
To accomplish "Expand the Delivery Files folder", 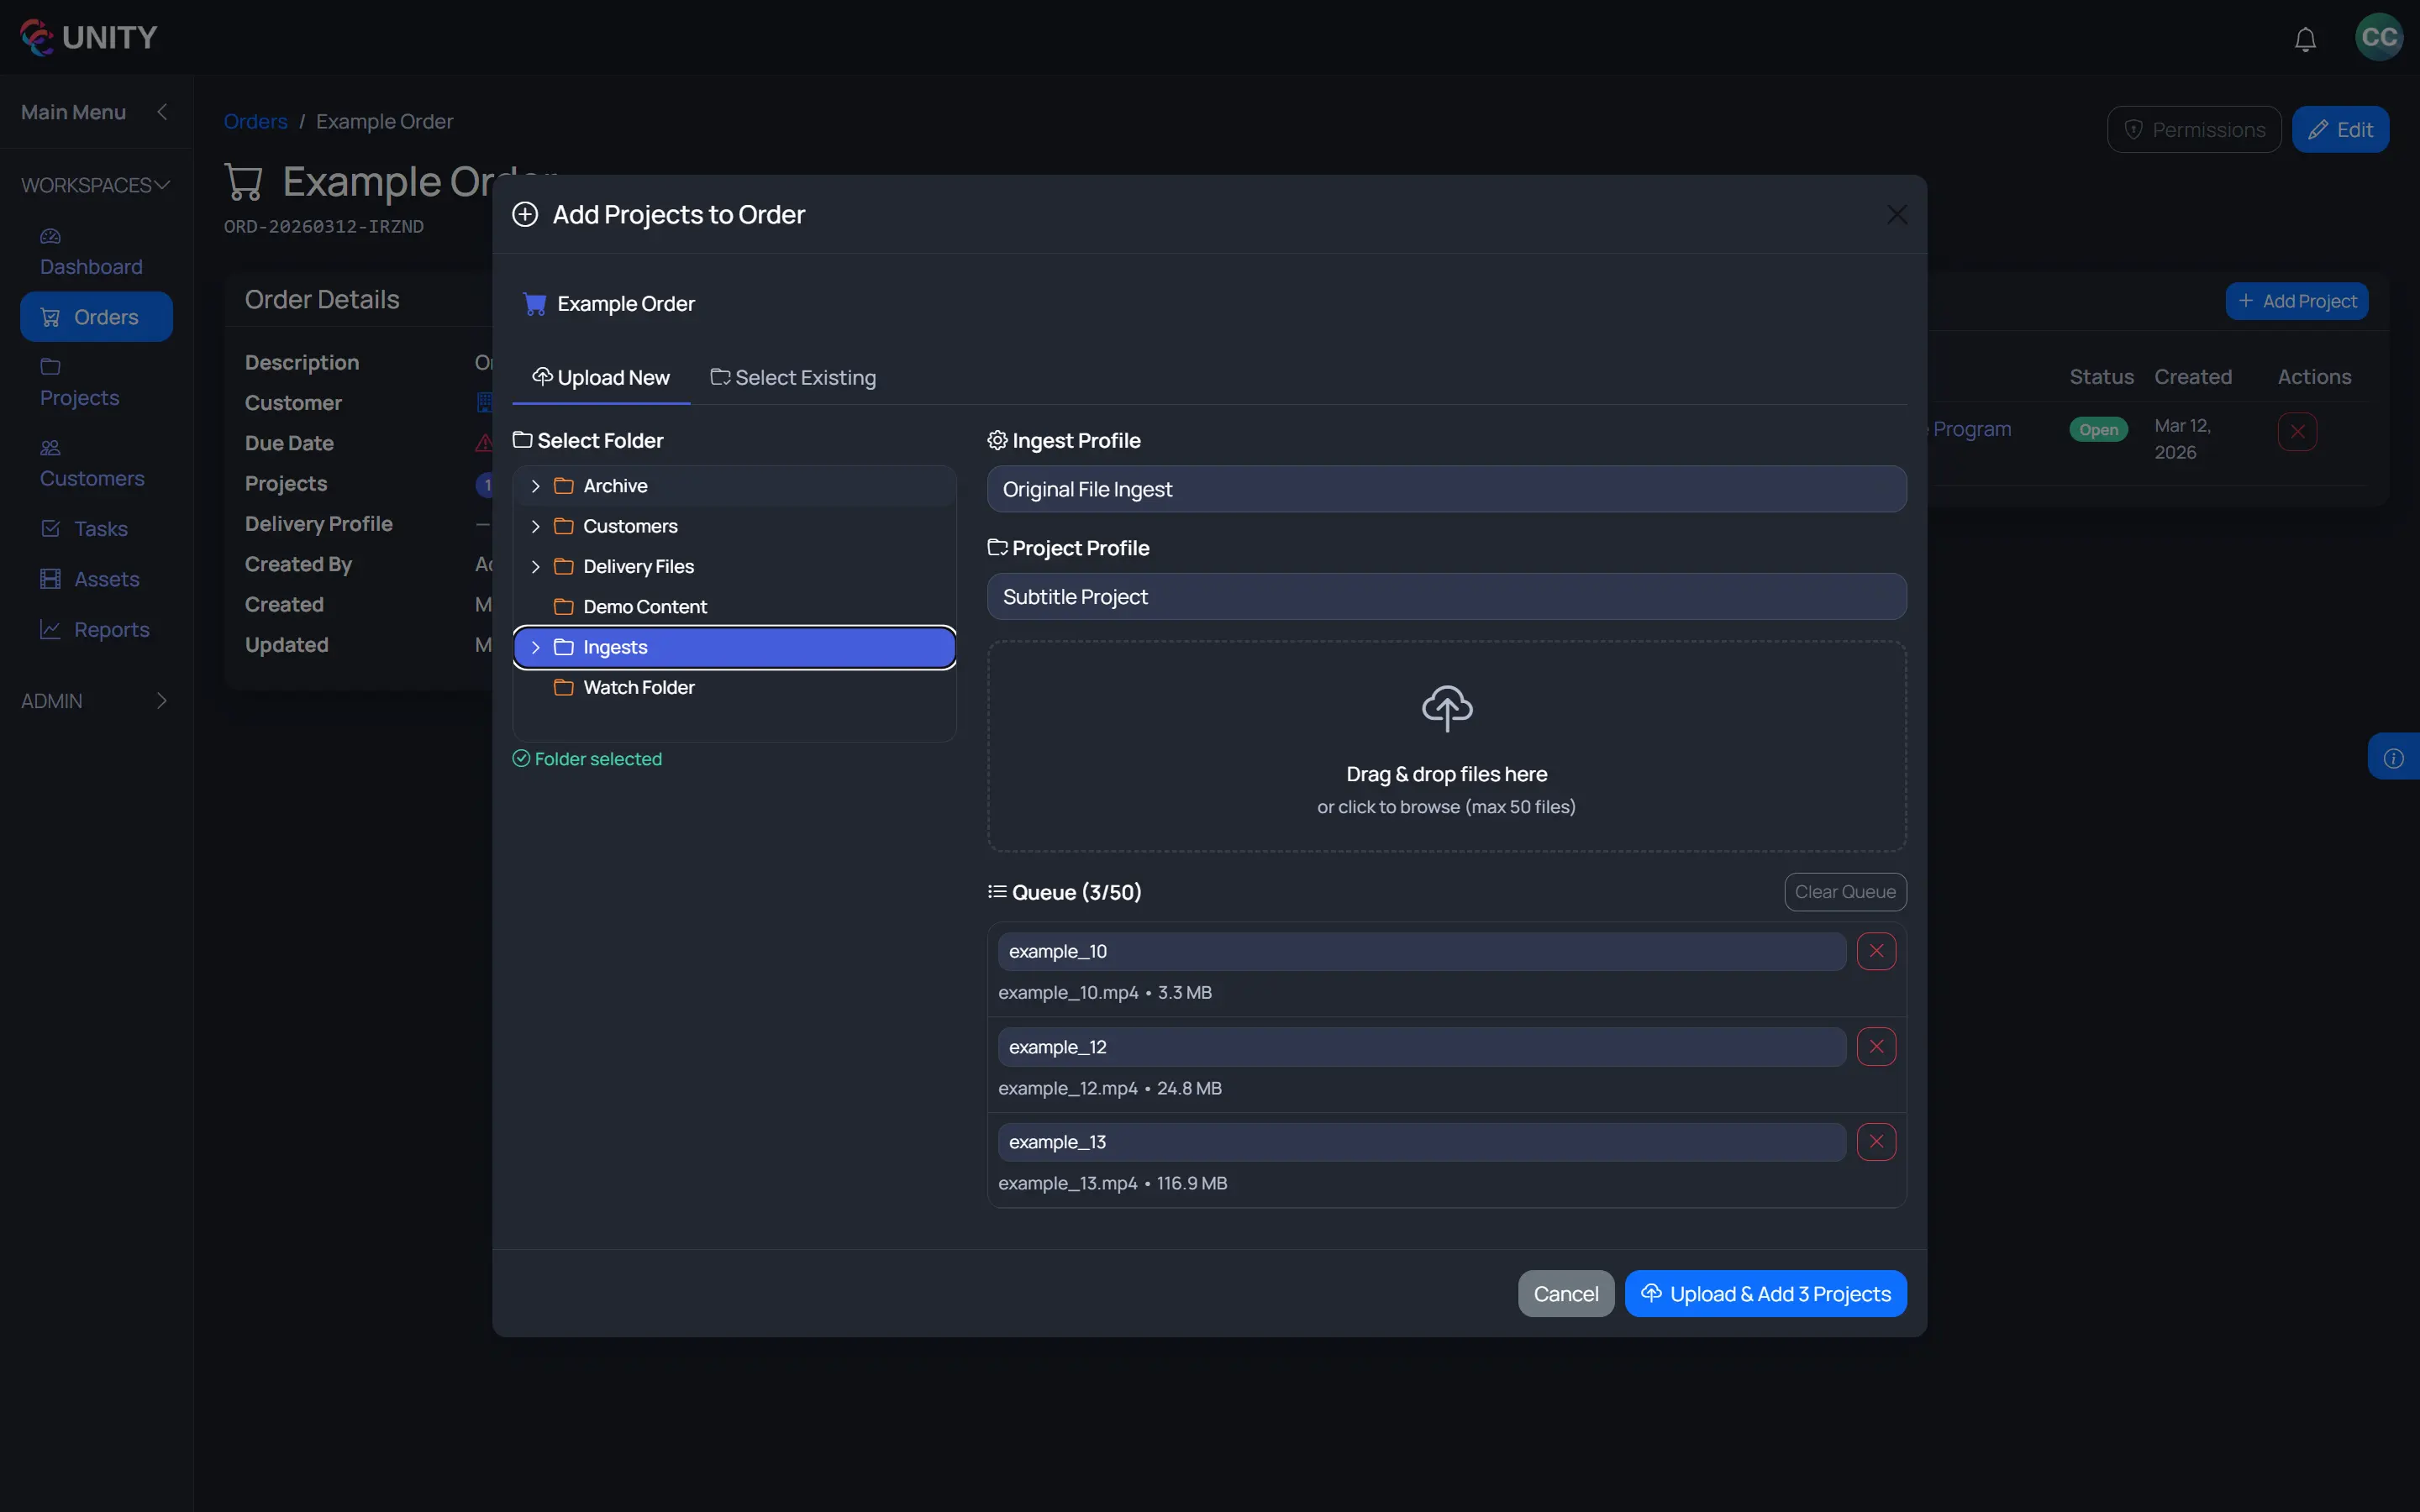I will pyautogui.click(x=536, y=566).
